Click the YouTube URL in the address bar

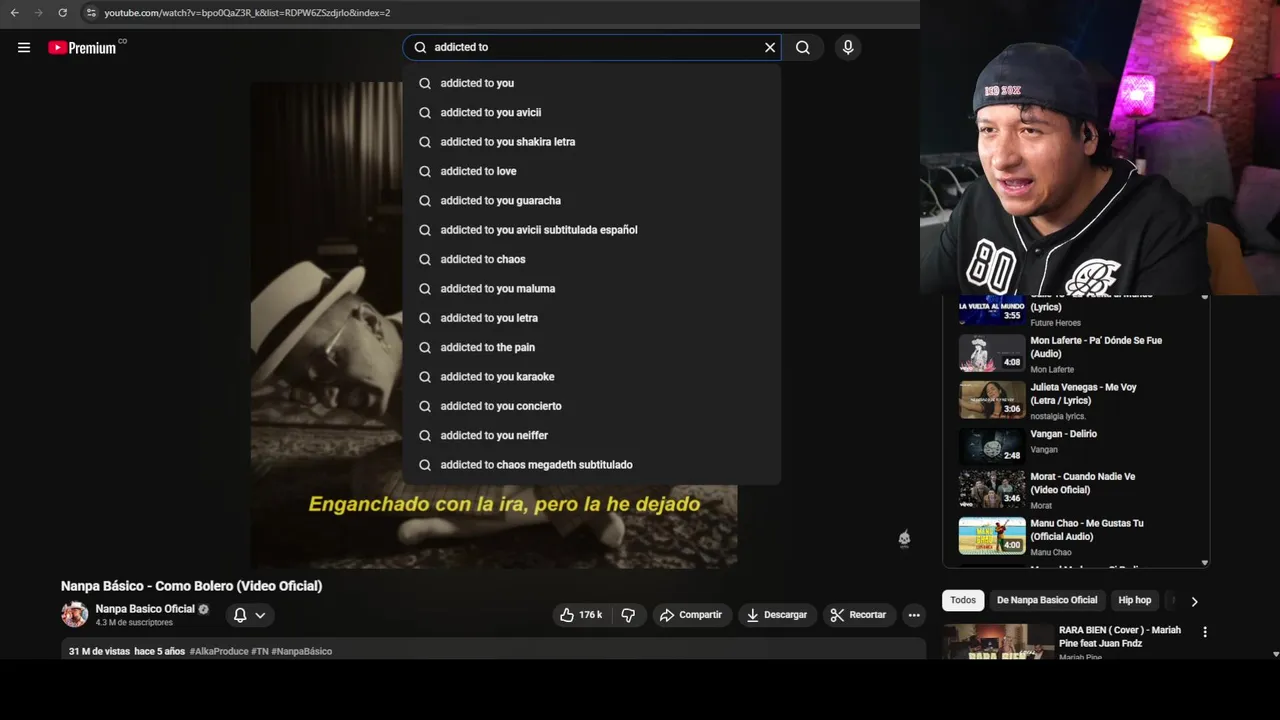tap(247, 13)
